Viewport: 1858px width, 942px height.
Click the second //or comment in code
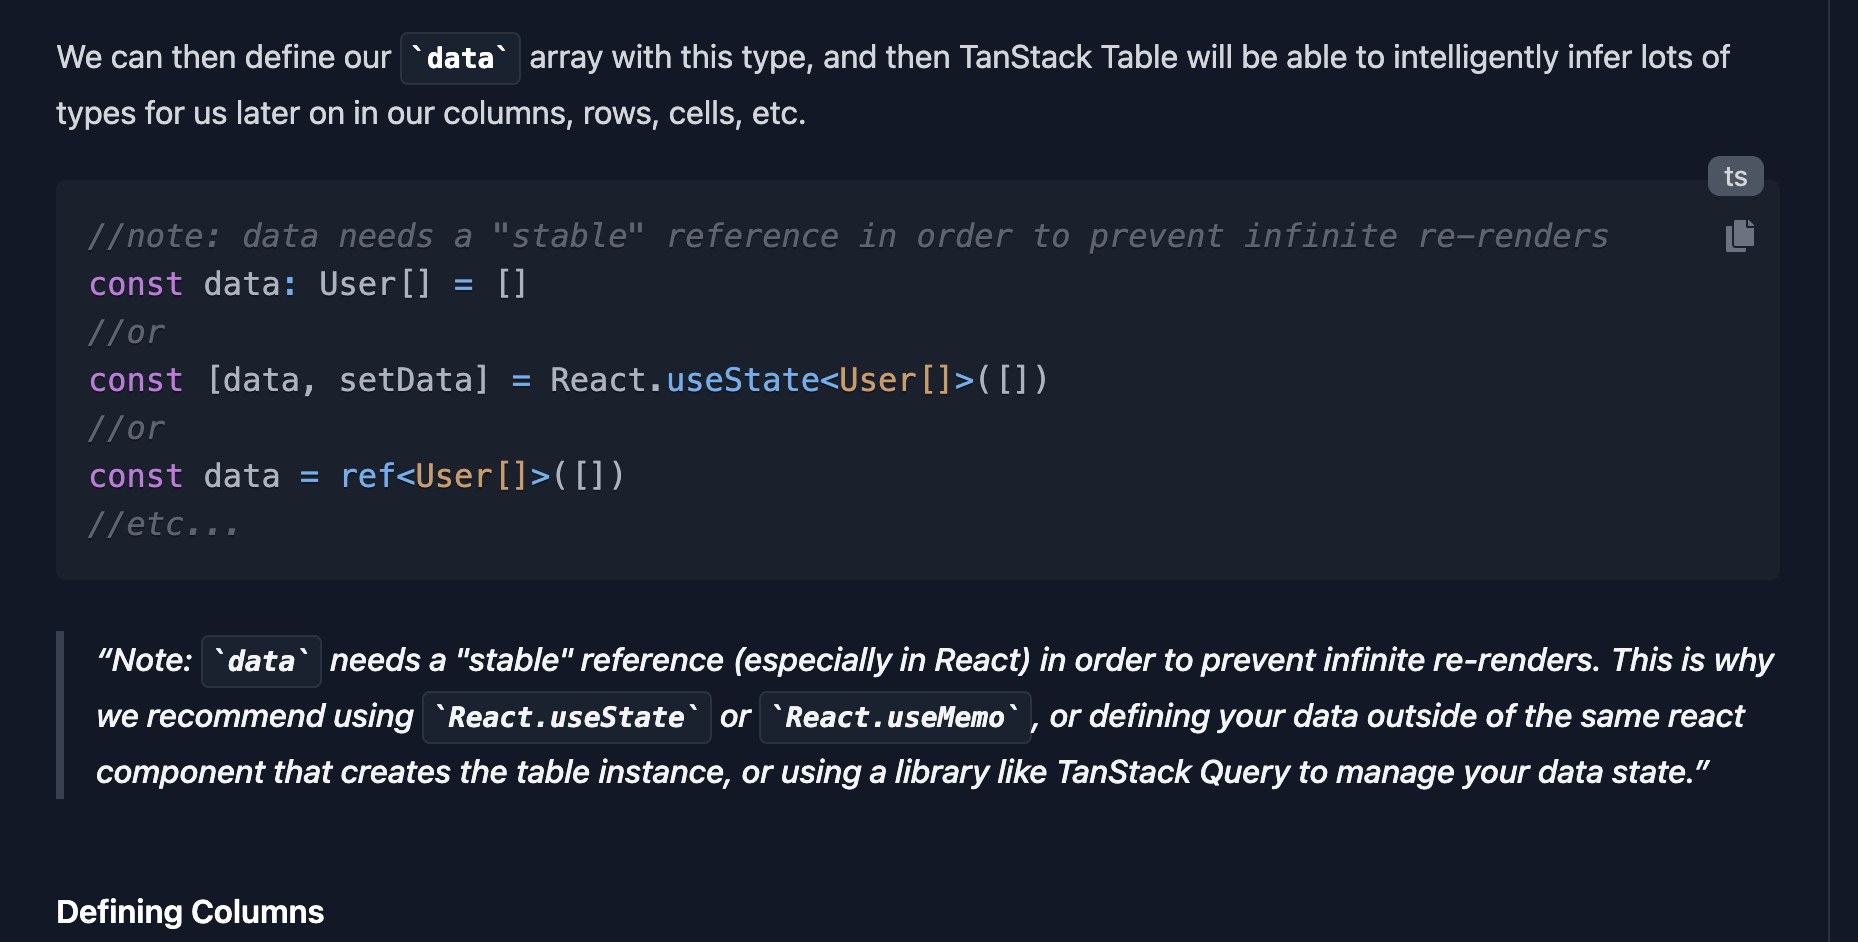point(127,428)
